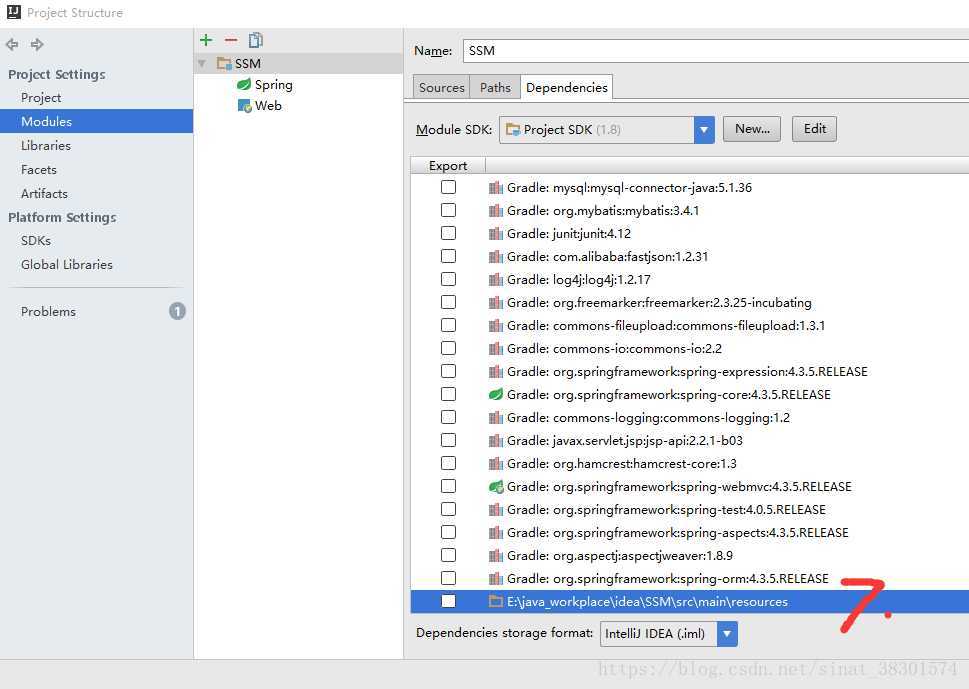Check export box for mysql-connector-java
The image size is (969, 689).
(449, 187)
